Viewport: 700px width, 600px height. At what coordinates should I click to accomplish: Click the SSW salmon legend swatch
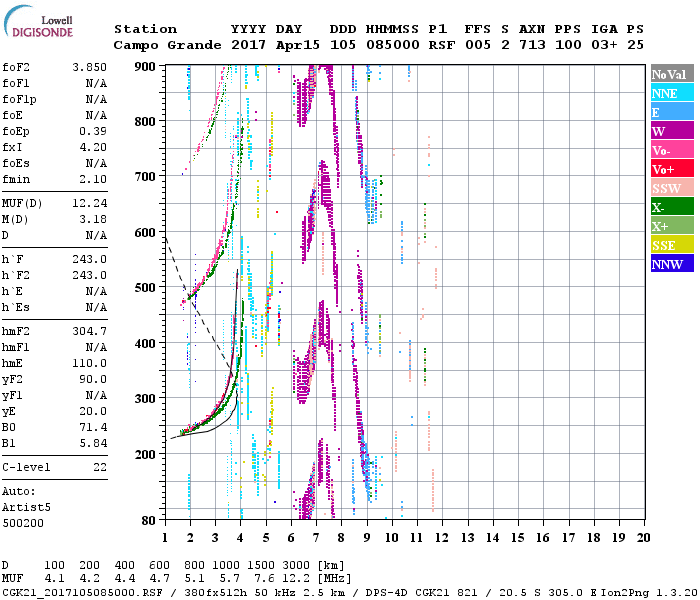(x=672, y=188)
